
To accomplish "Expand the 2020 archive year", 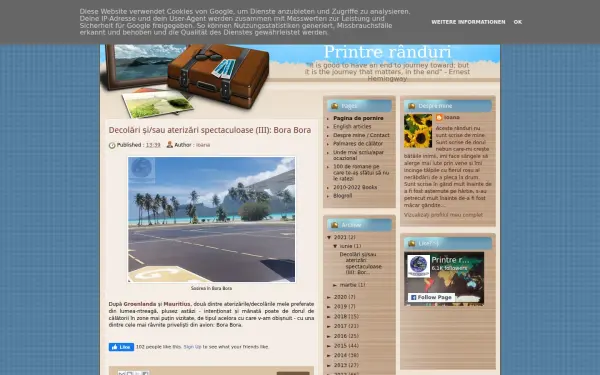I will [329, 297].
